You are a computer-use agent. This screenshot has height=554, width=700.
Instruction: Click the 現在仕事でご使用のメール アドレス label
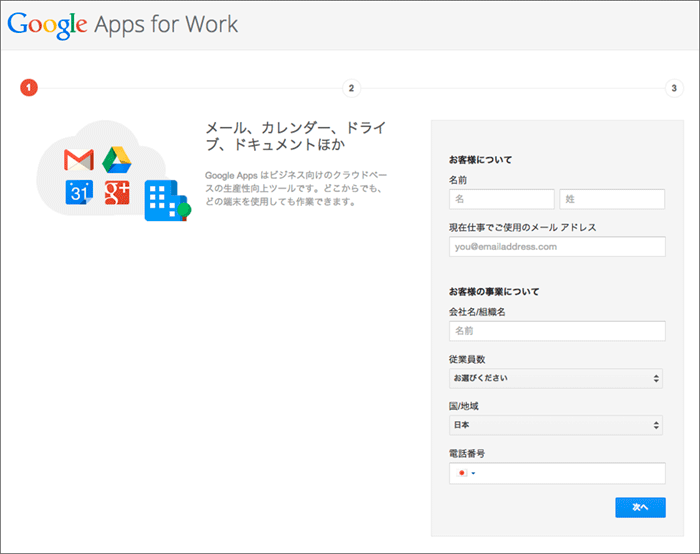tap(522, 227)
